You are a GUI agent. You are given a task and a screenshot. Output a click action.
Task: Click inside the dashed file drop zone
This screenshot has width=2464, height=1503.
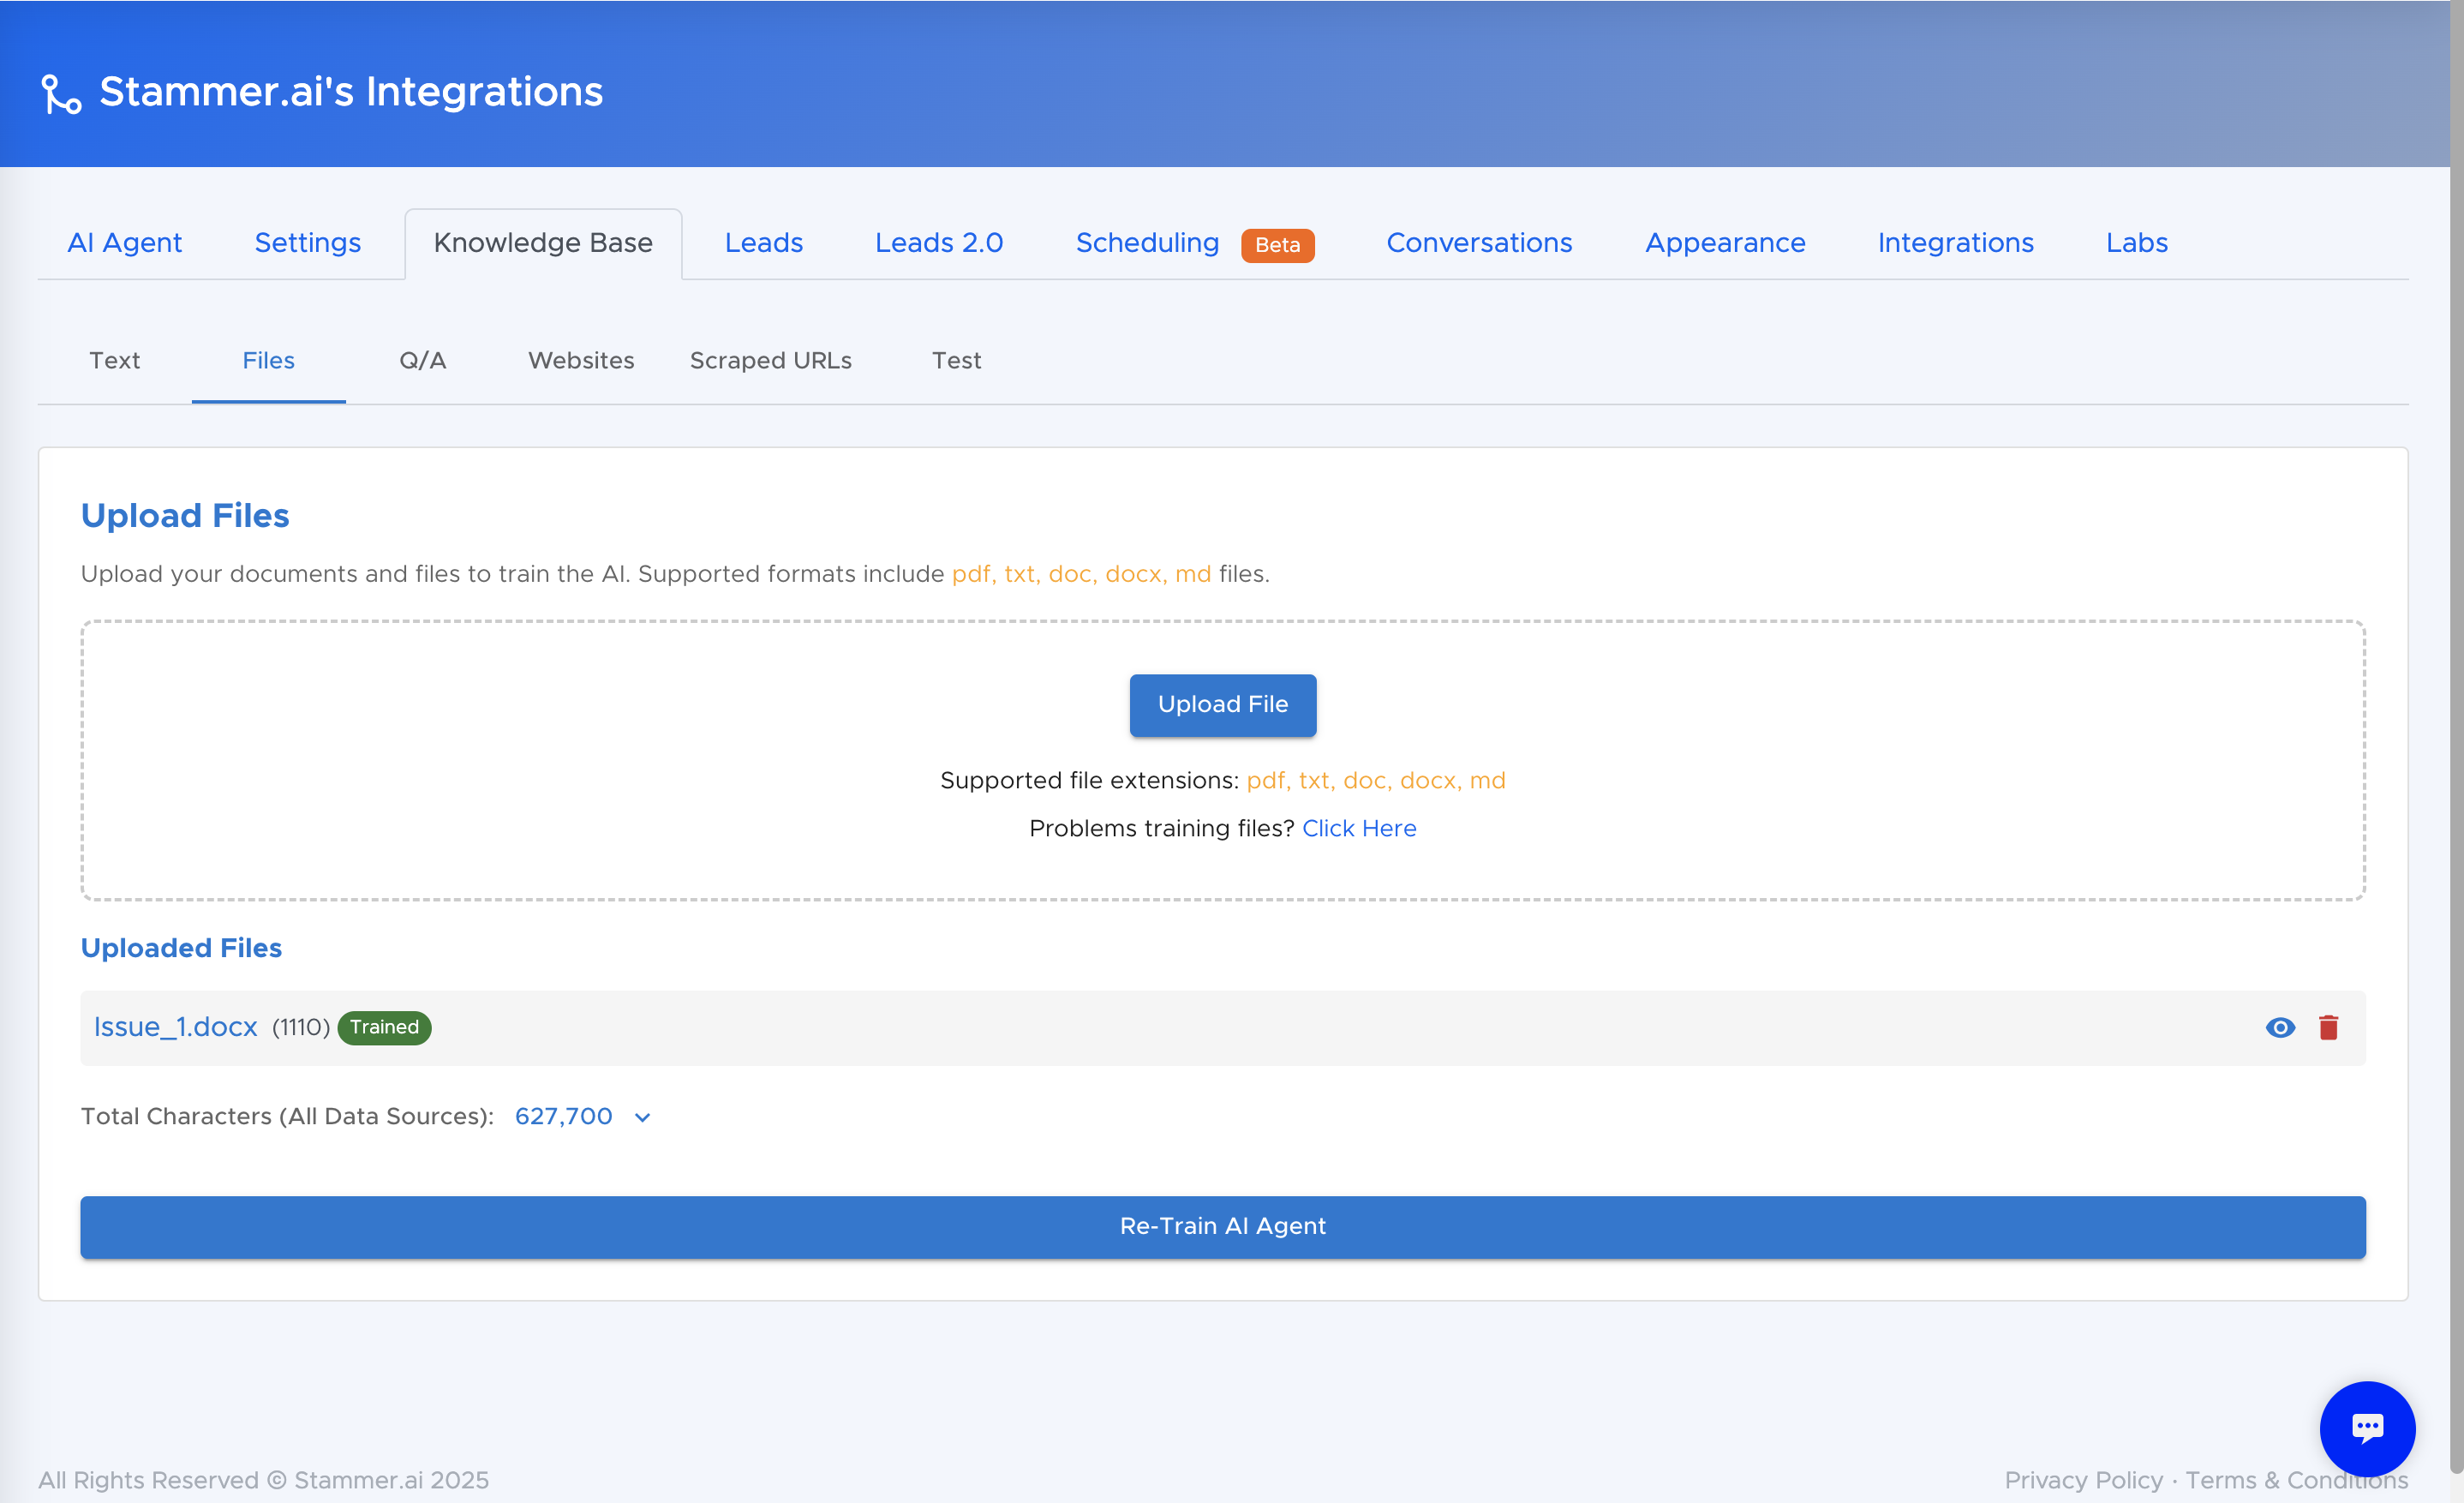pyautogui.click(x=1222, y=761)
